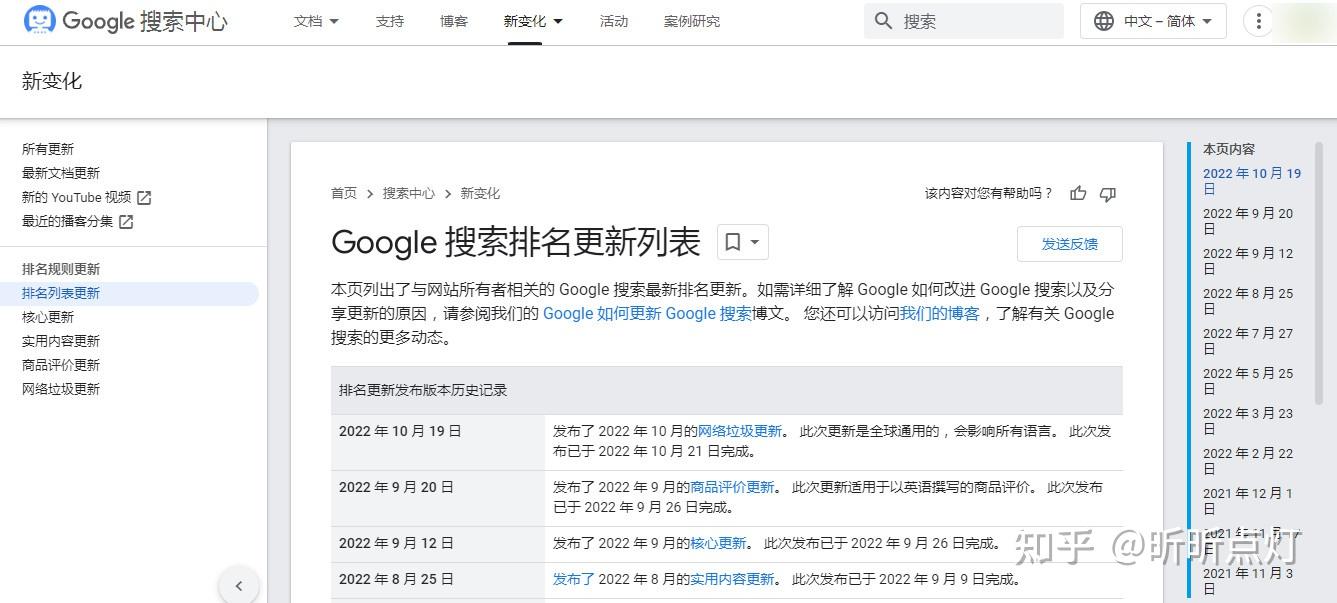Click the bookmark icon beside page title
This screenshot has width=1337, height=603.
733,242
